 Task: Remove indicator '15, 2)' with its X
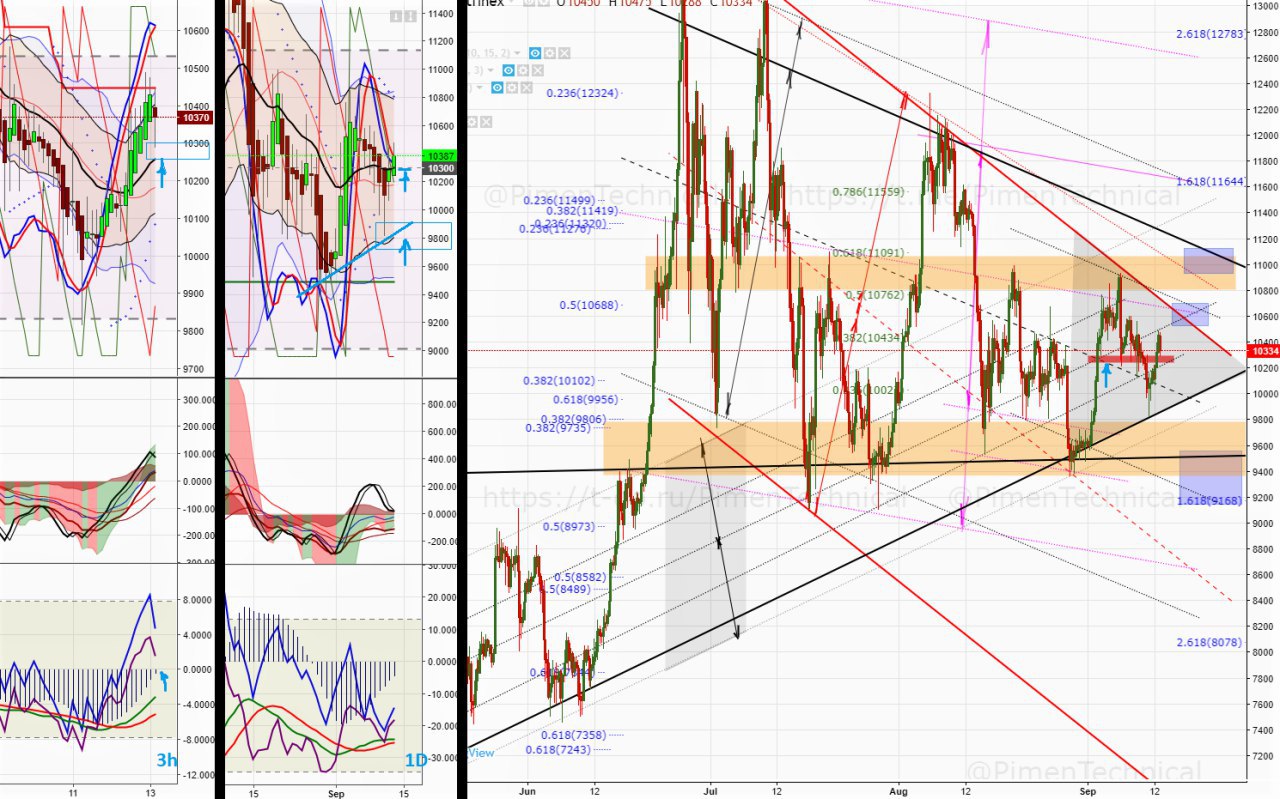[x=564, y=53]
